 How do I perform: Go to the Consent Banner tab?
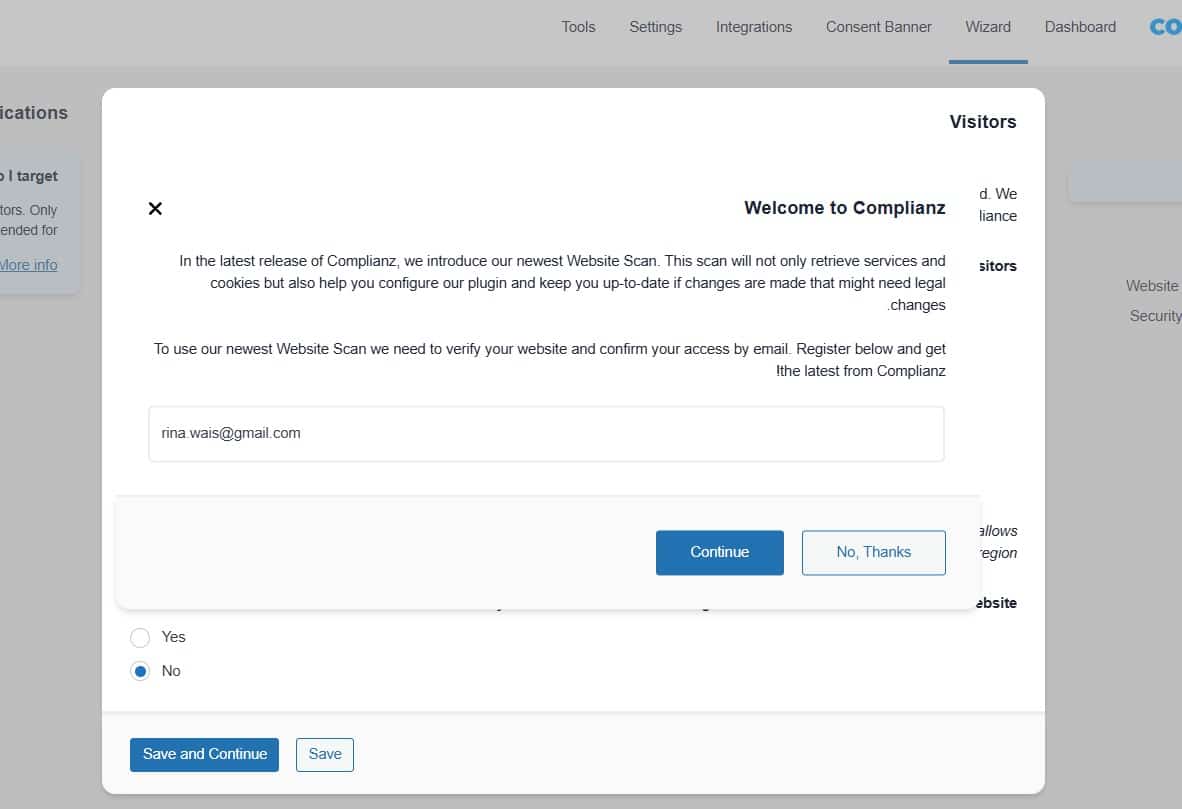(878, 27)
